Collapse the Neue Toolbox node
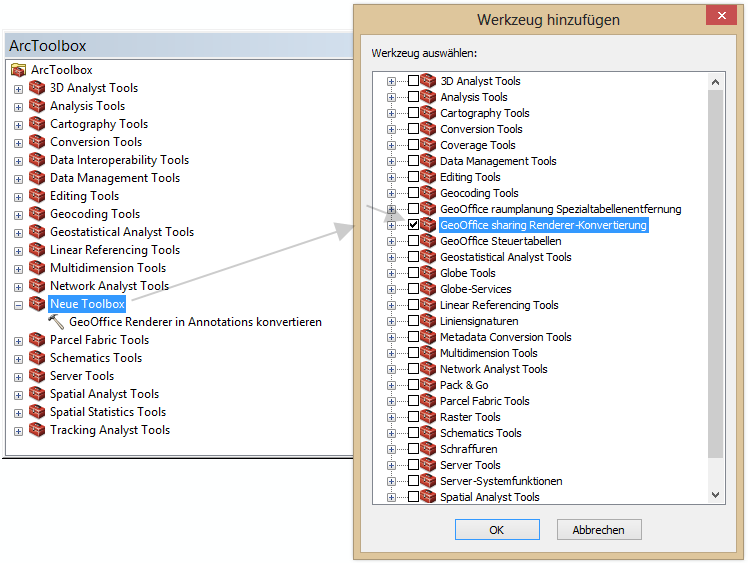The height and width of the screenshot is (563, 748). tap(19, 305)
